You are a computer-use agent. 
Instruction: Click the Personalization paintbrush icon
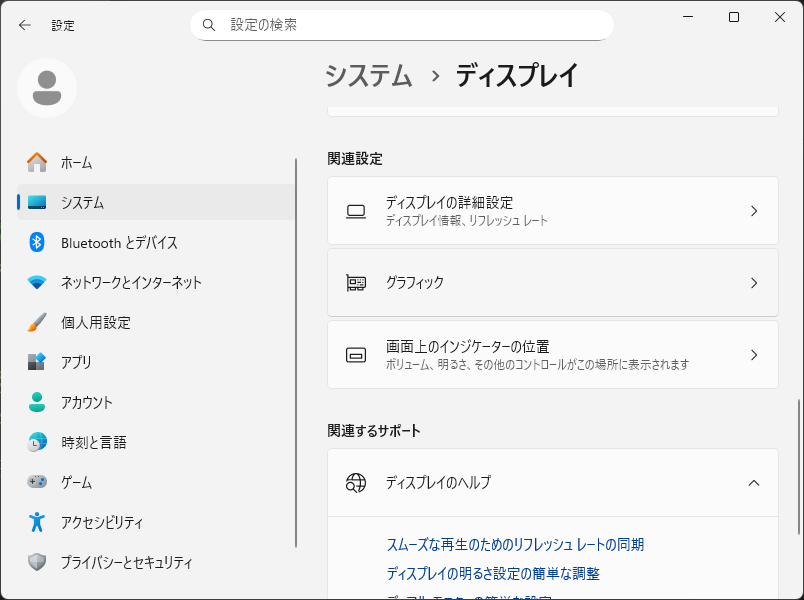(x=37, y=322)
